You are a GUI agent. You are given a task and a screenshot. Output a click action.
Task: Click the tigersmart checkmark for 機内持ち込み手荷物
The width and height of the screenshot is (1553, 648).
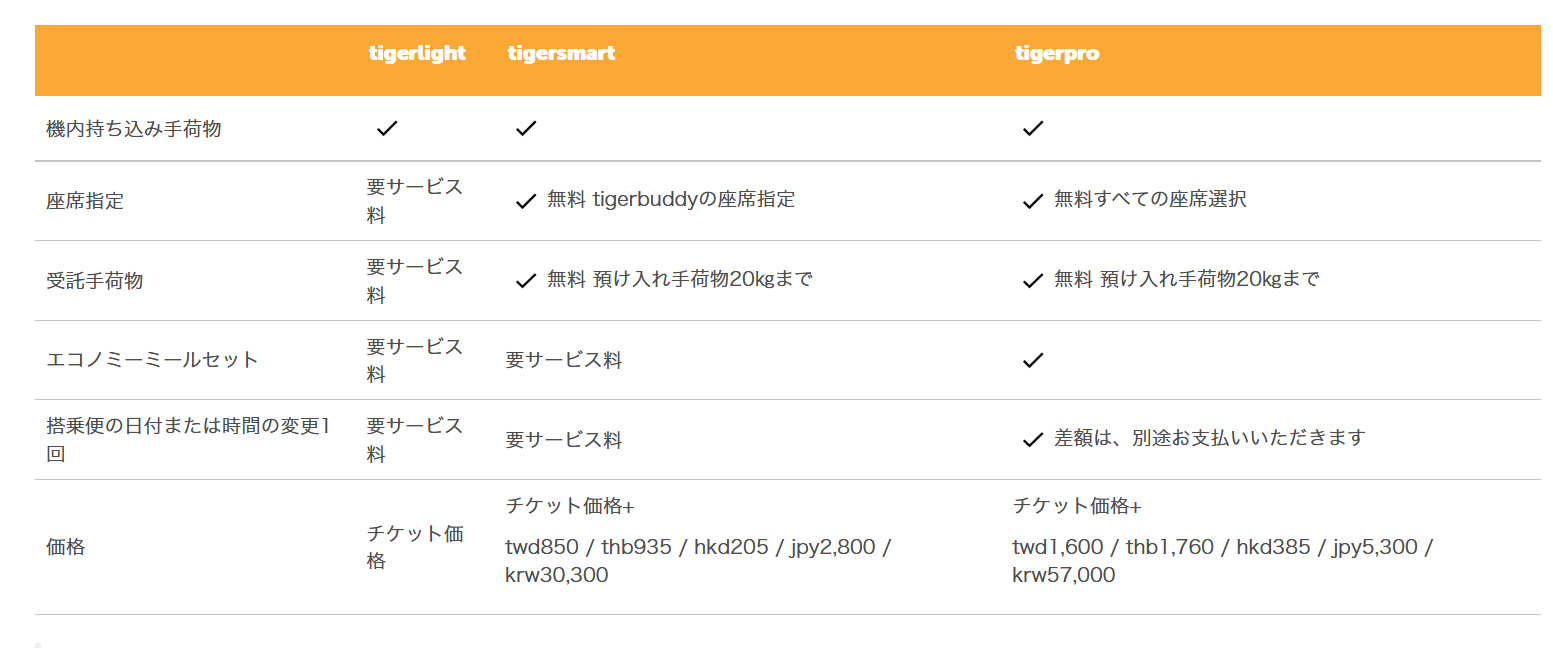click(526, 128)
